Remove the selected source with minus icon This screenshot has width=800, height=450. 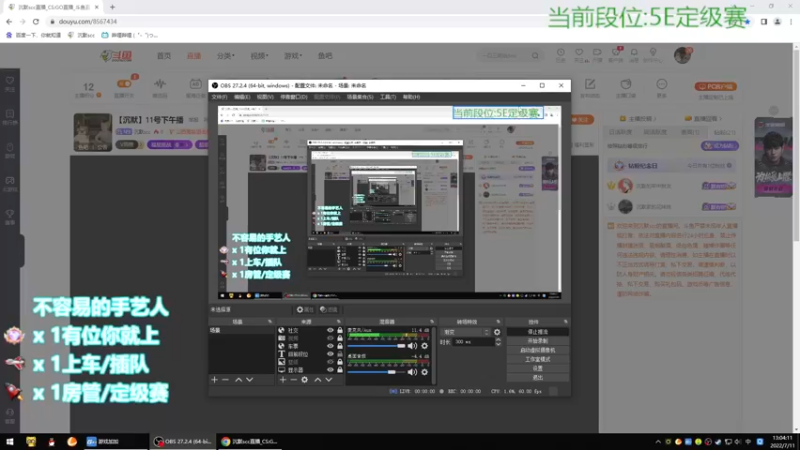point(293,380)
